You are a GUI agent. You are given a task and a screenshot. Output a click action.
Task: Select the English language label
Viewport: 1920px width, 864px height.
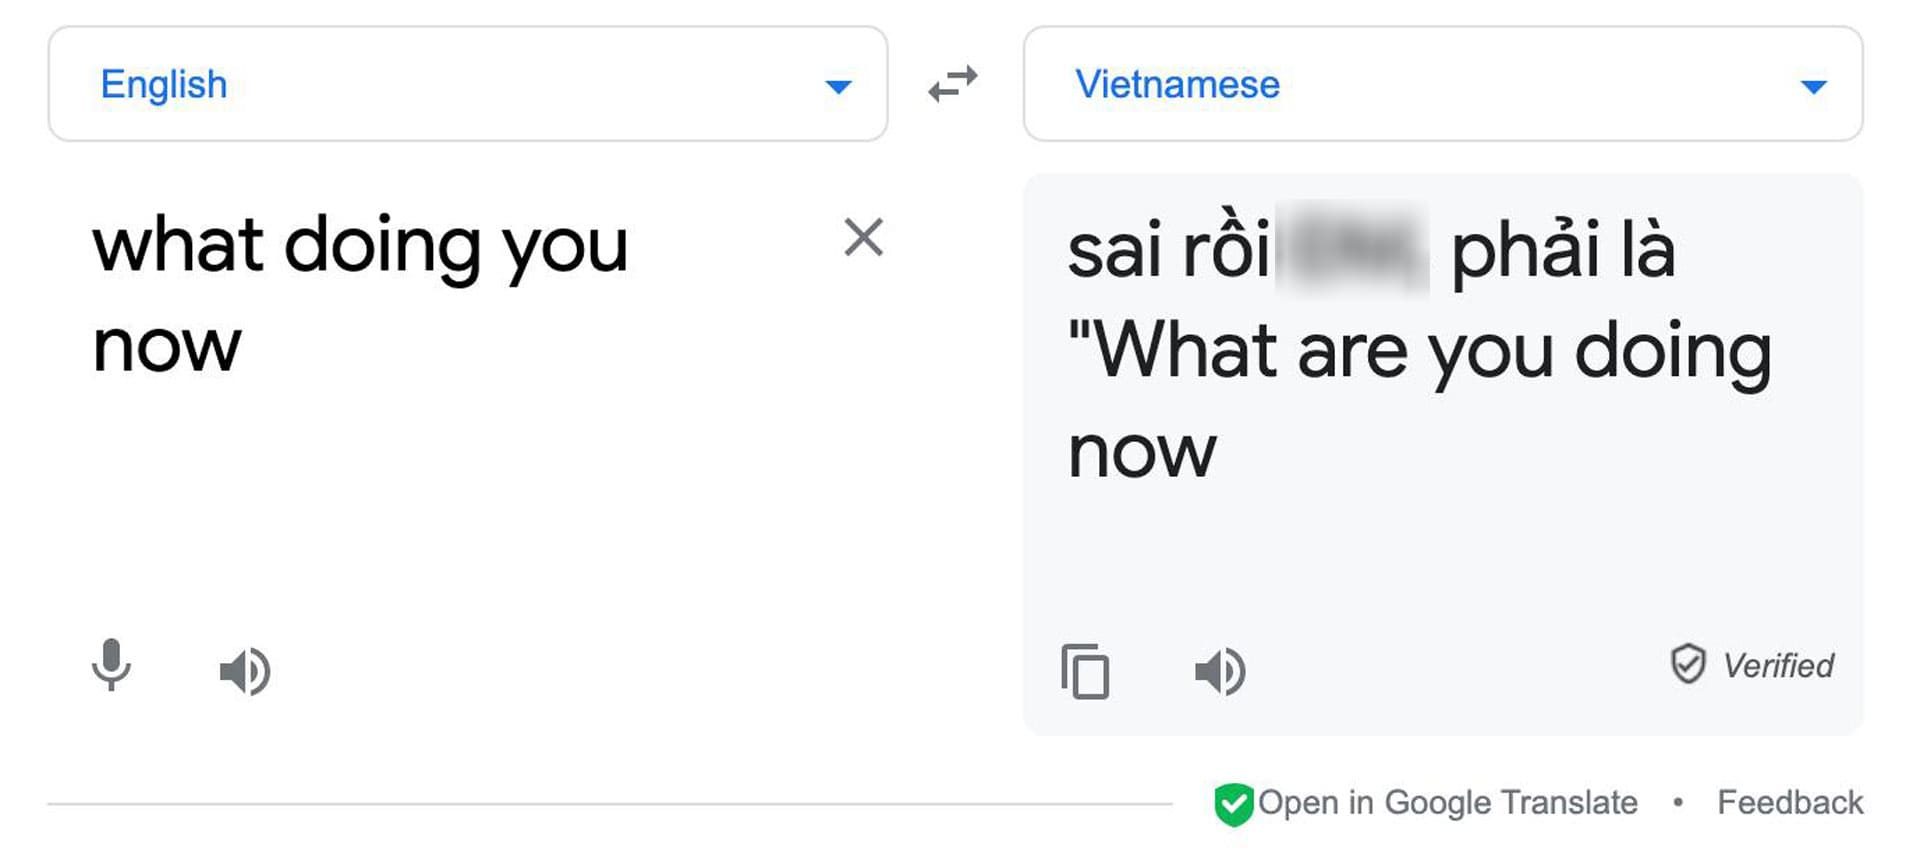tap(164, 84)
